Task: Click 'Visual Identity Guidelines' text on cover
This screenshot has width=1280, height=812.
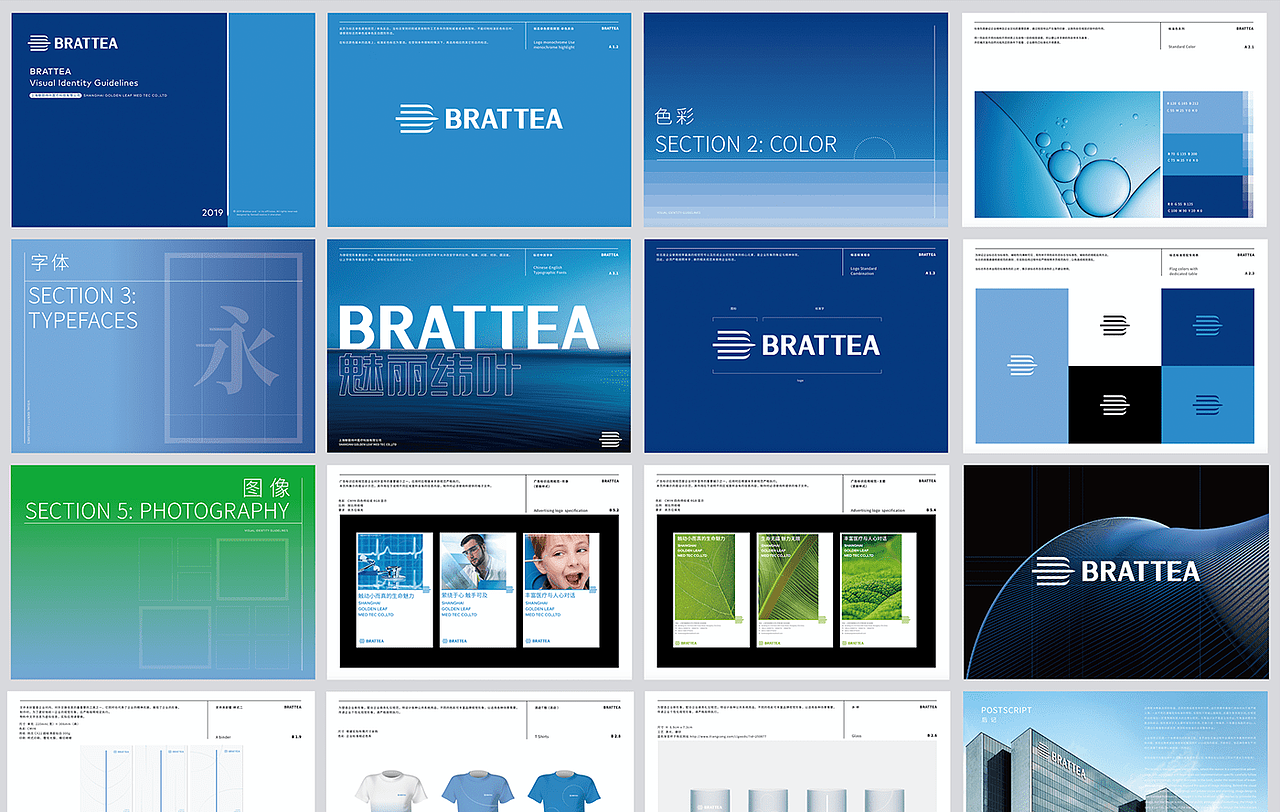Action: point(84,83)
